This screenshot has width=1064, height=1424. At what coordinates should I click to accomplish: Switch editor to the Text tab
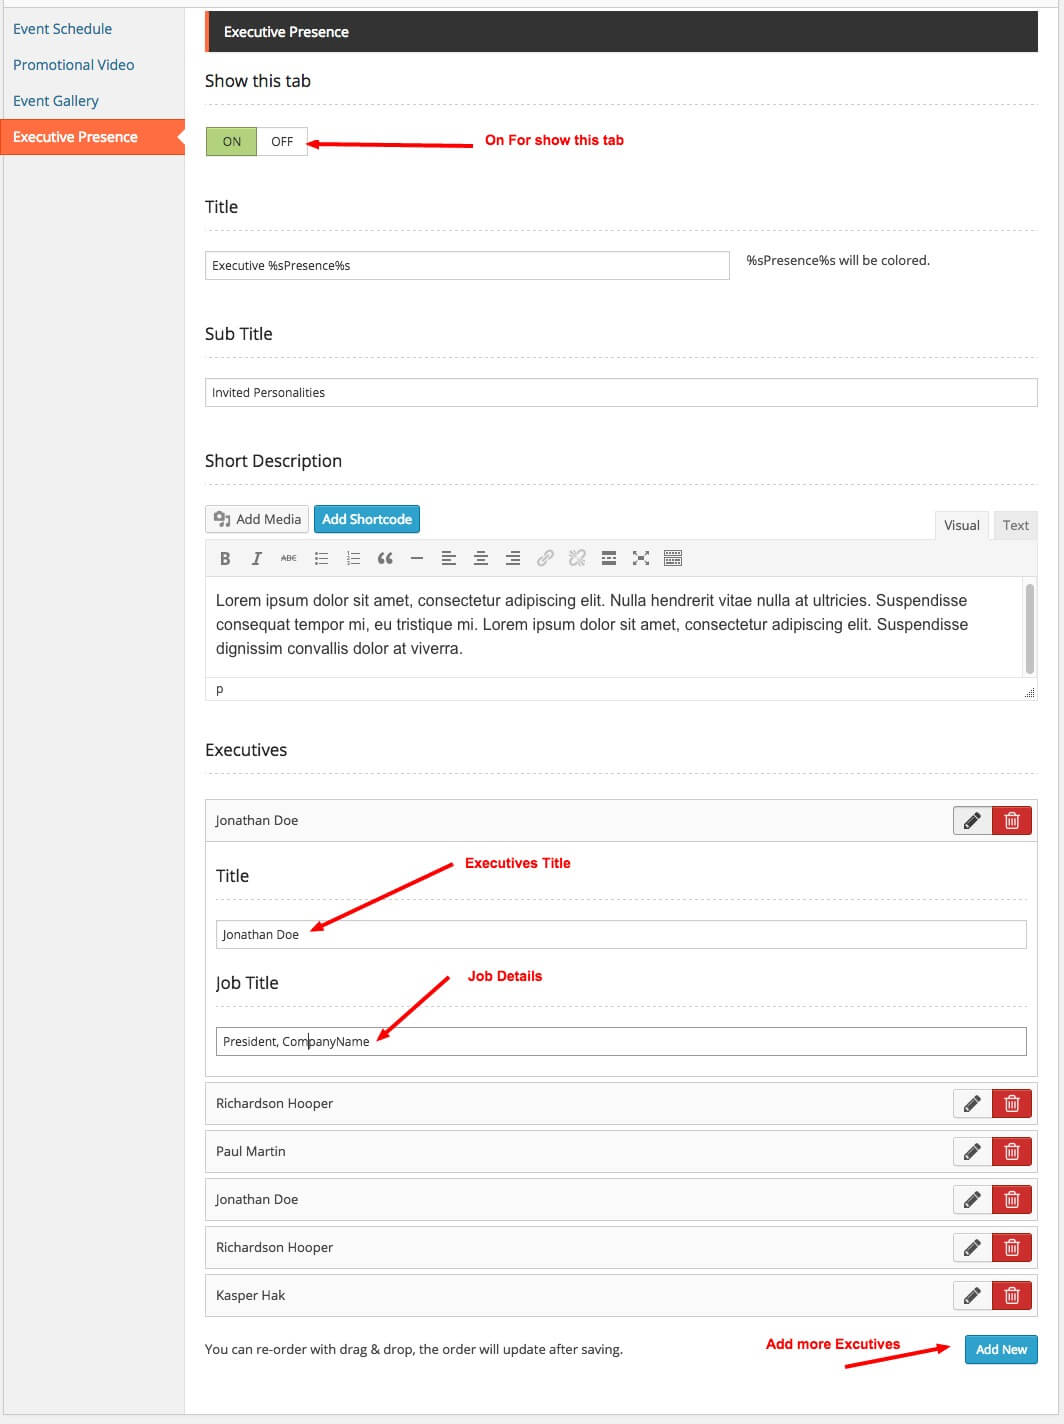point(1015,526)
